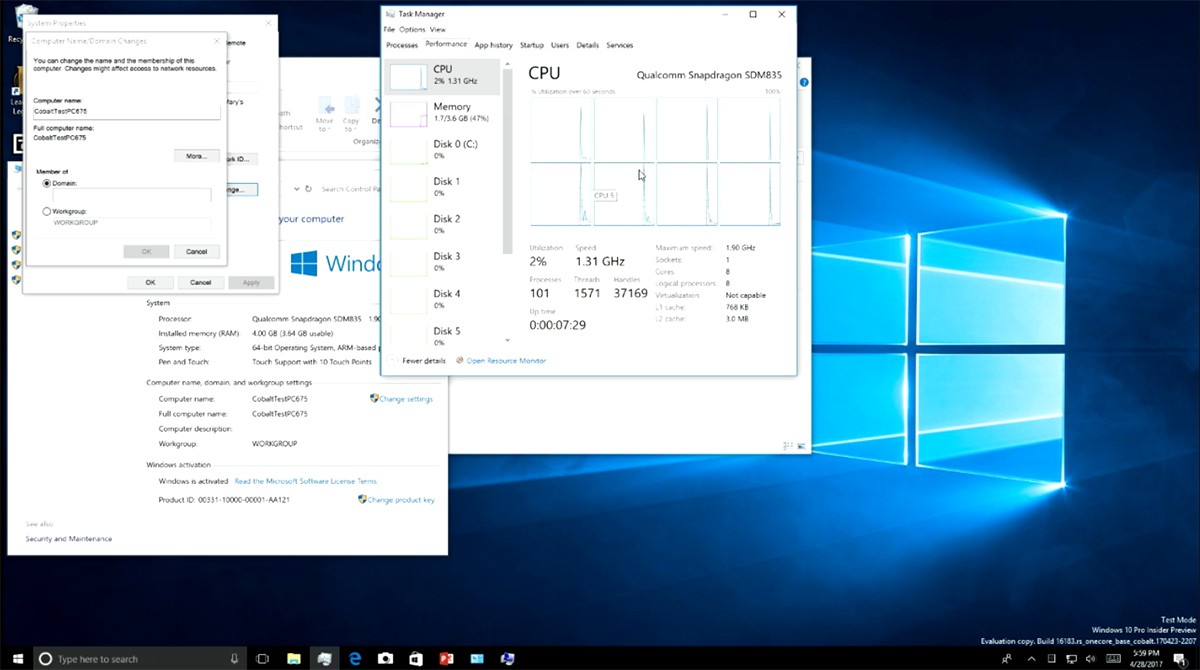Open File Explorer from the taskbar
The width and height of the screenshot is (1200, 670).
point(294,659)
